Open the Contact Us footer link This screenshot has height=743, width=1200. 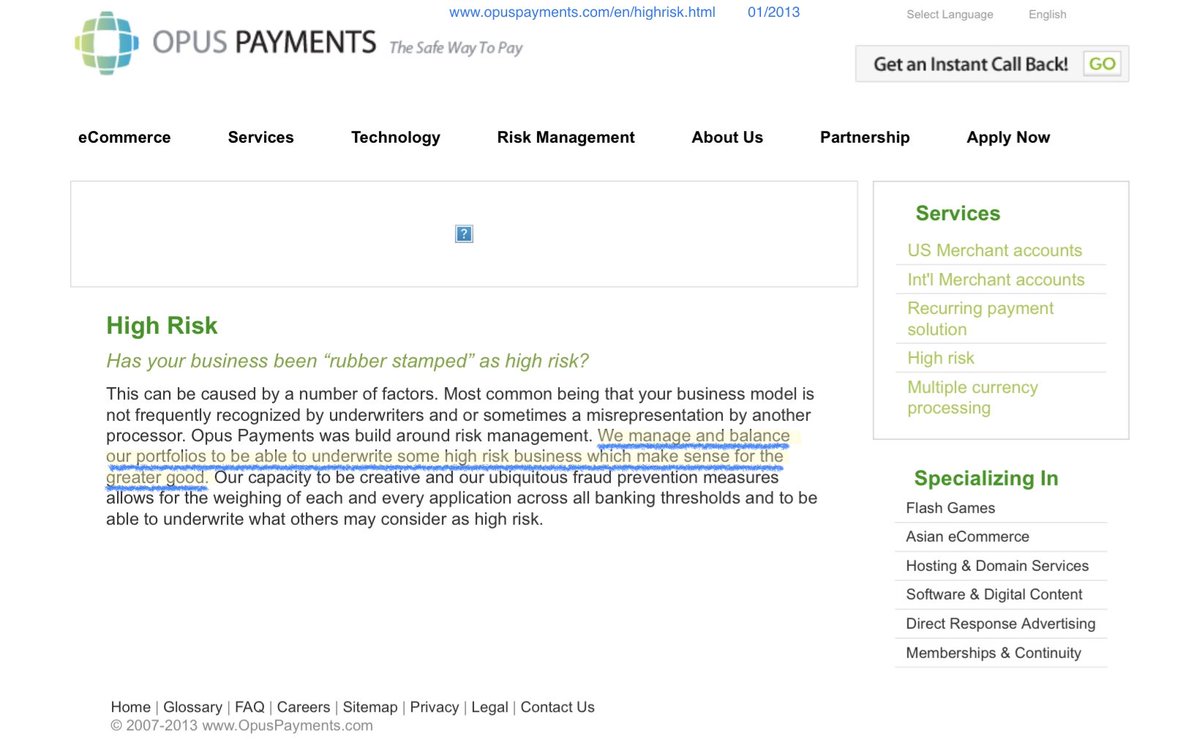pos(557,707)
